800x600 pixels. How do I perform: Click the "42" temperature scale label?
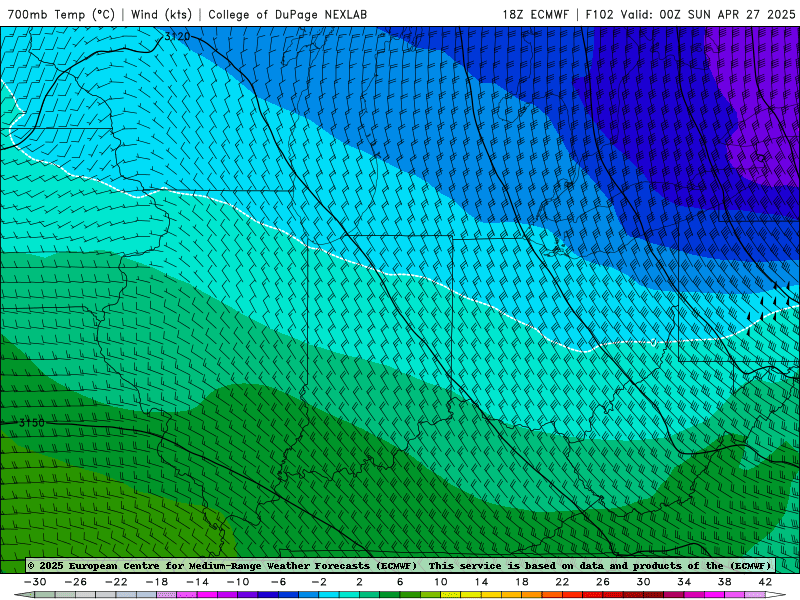[x=765, y=582]
